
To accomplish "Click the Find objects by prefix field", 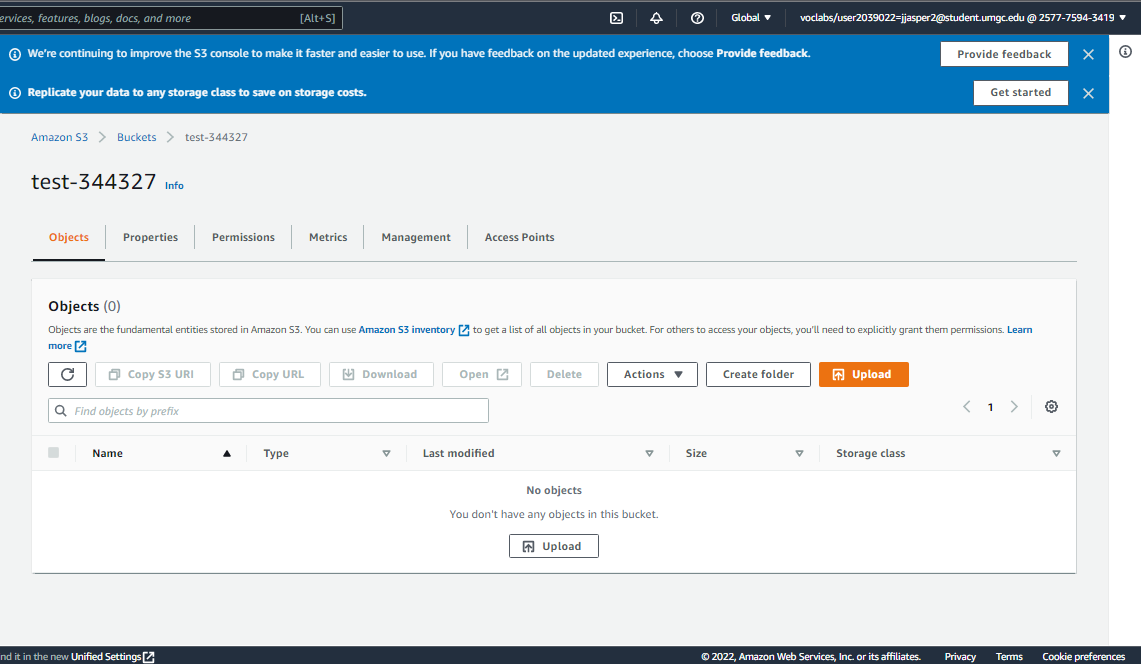I will tap(268, 411).
